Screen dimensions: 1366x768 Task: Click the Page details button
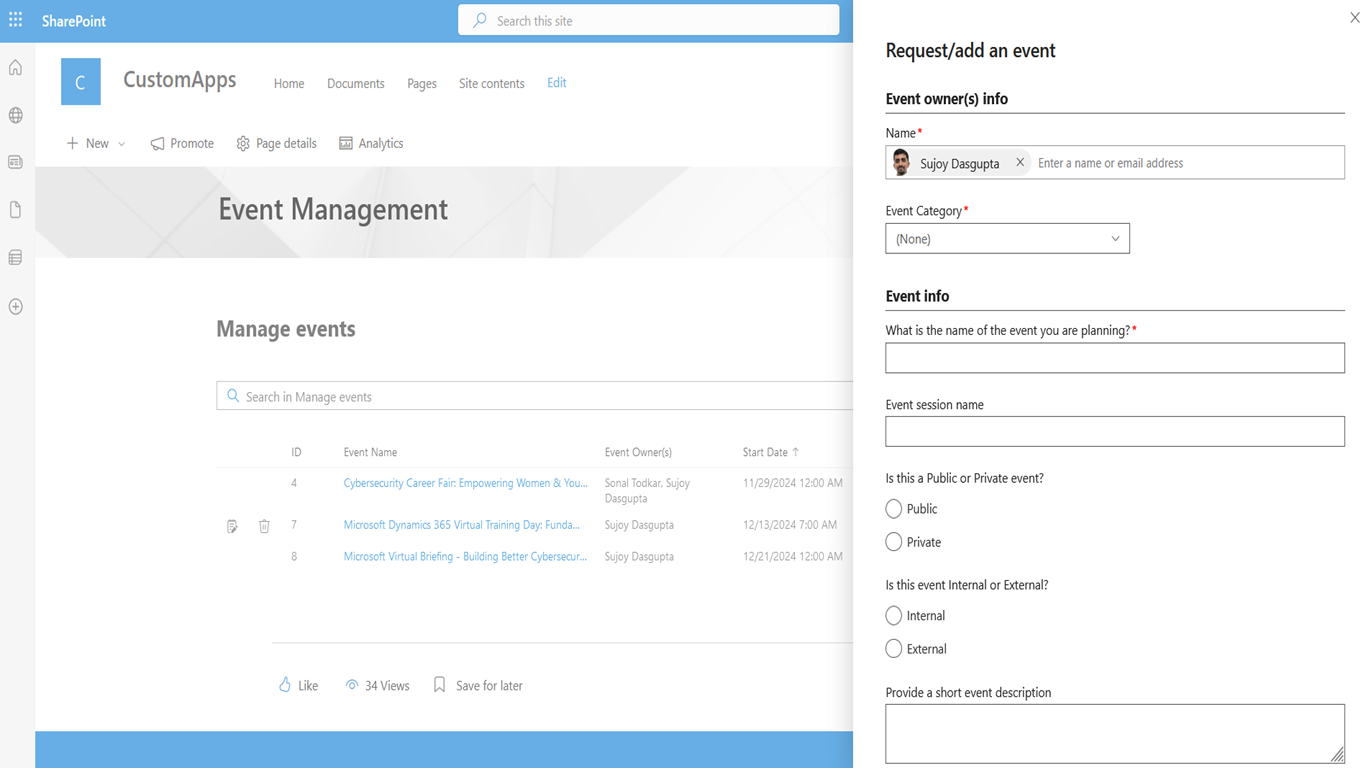(x=277, y=143)
